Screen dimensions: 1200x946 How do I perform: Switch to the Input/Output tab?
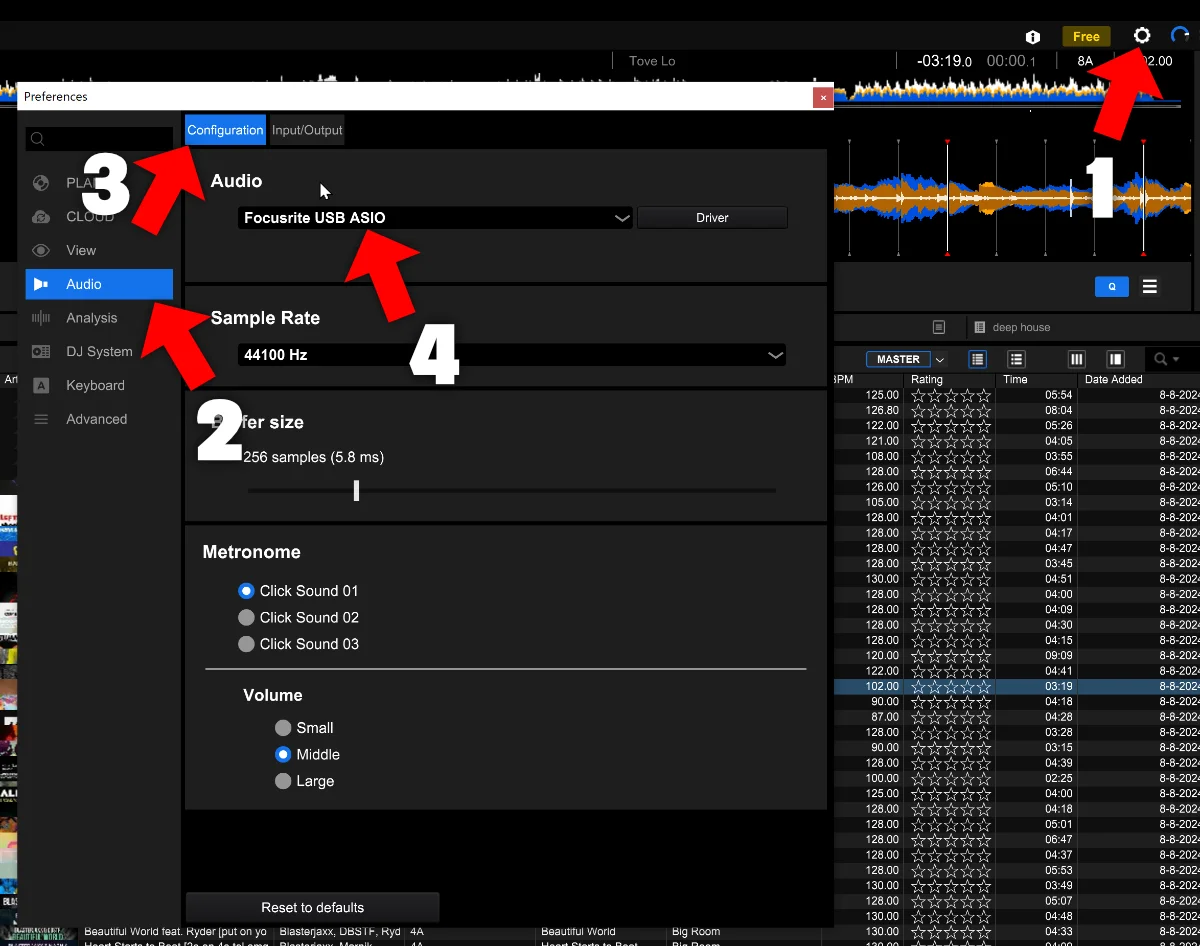point(307,130)
